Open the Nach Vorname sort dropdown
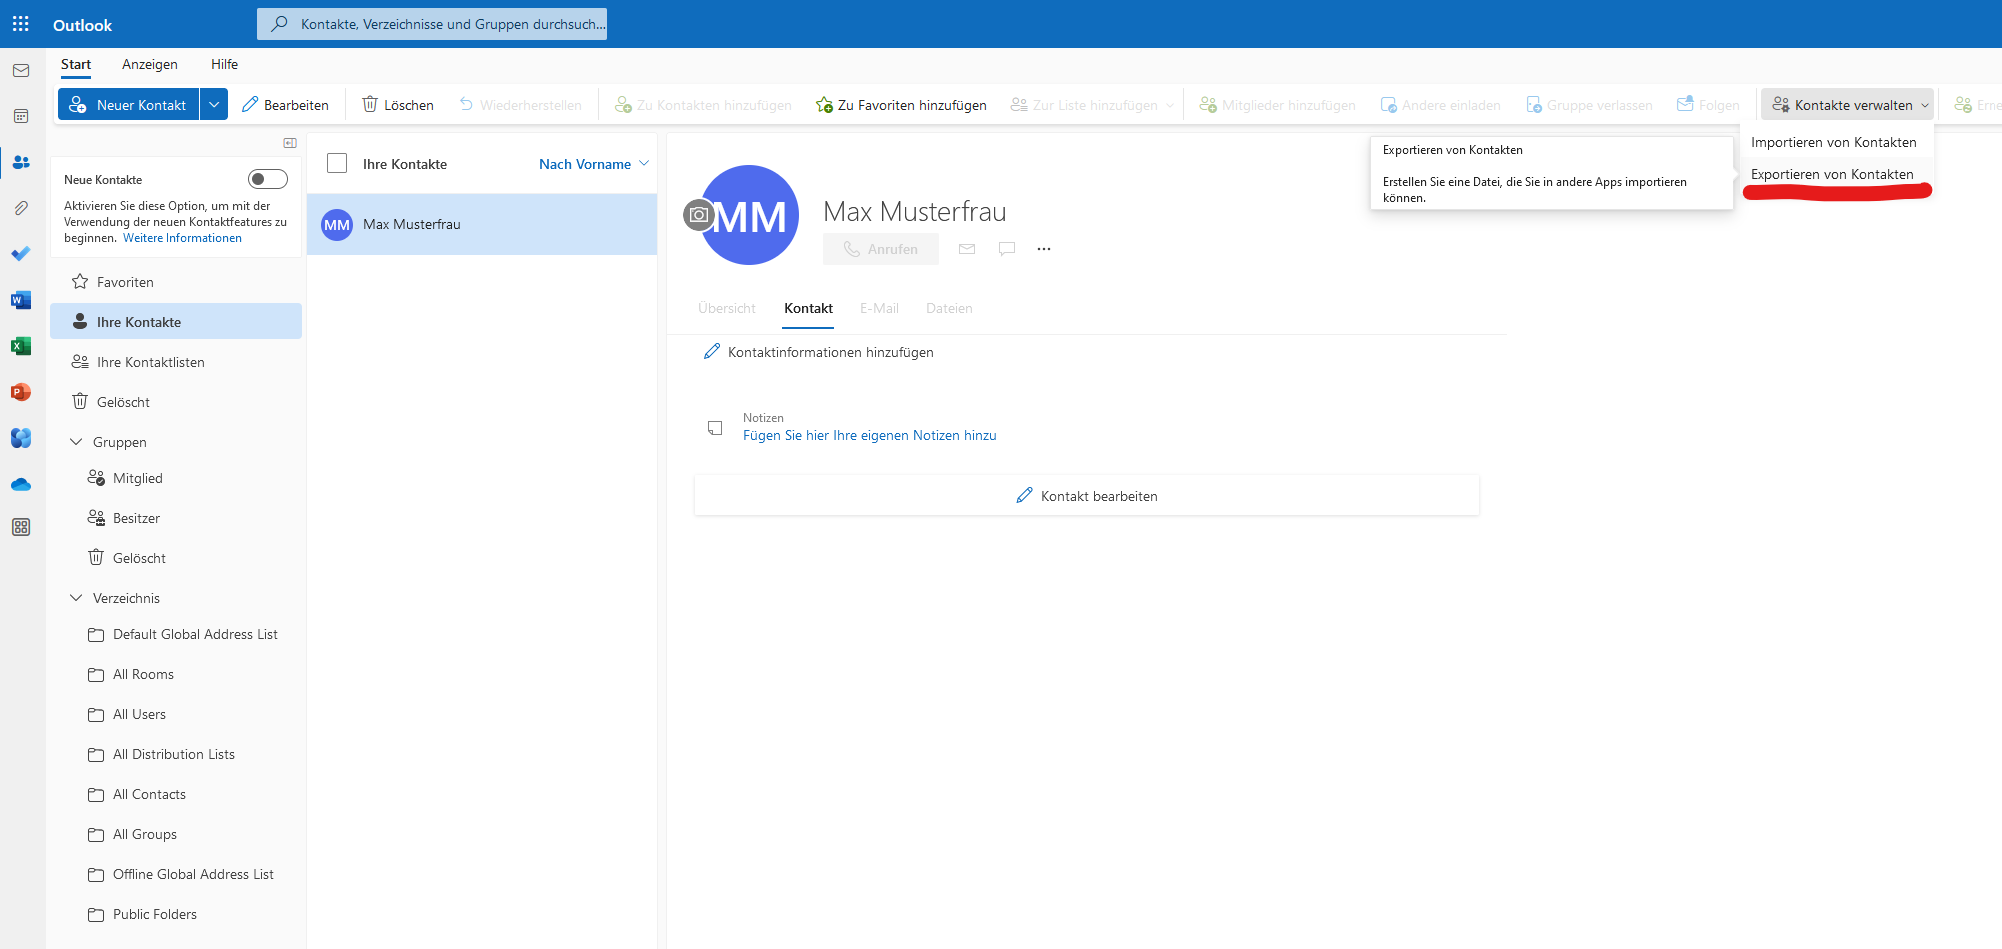 coord(593,164)
